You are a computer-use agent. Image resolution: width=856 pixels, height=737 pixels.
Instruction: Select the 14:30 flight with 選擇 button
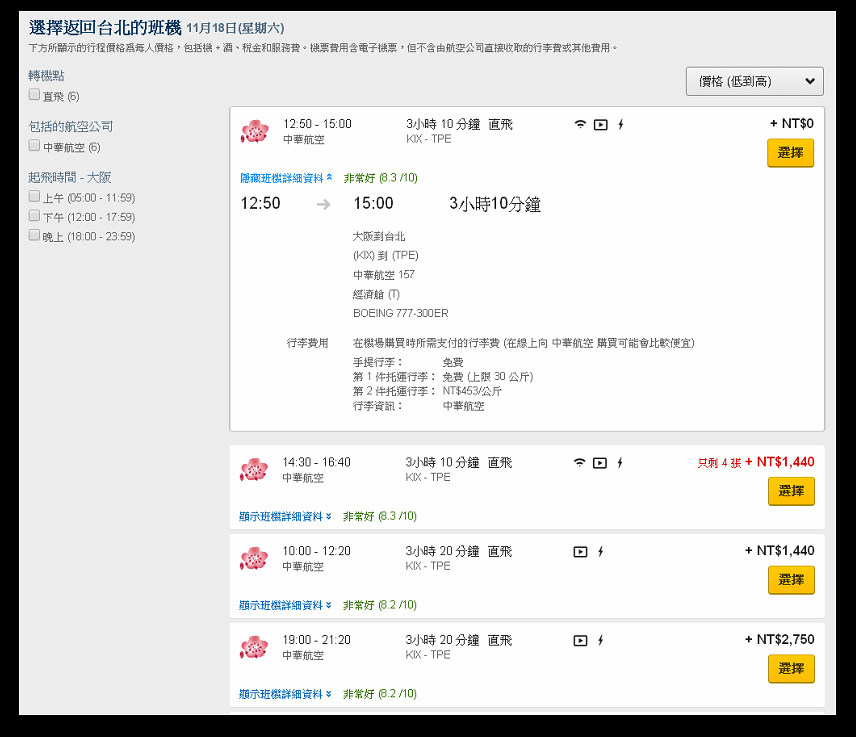tap(791, 491)
